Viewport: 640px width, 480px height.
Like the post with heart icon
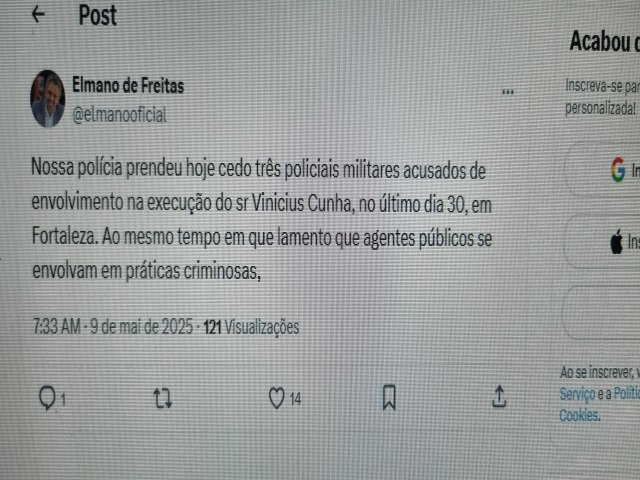(276, 398)
